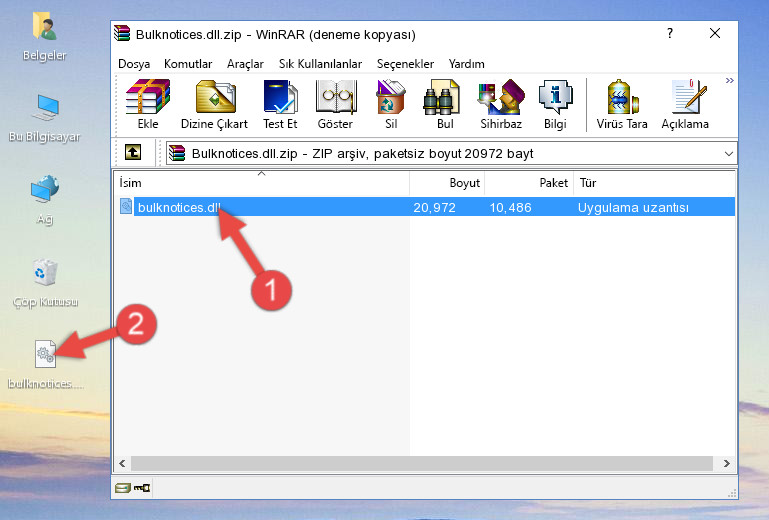Open the Göster viewer icon
769x520 pixels.
335,104
